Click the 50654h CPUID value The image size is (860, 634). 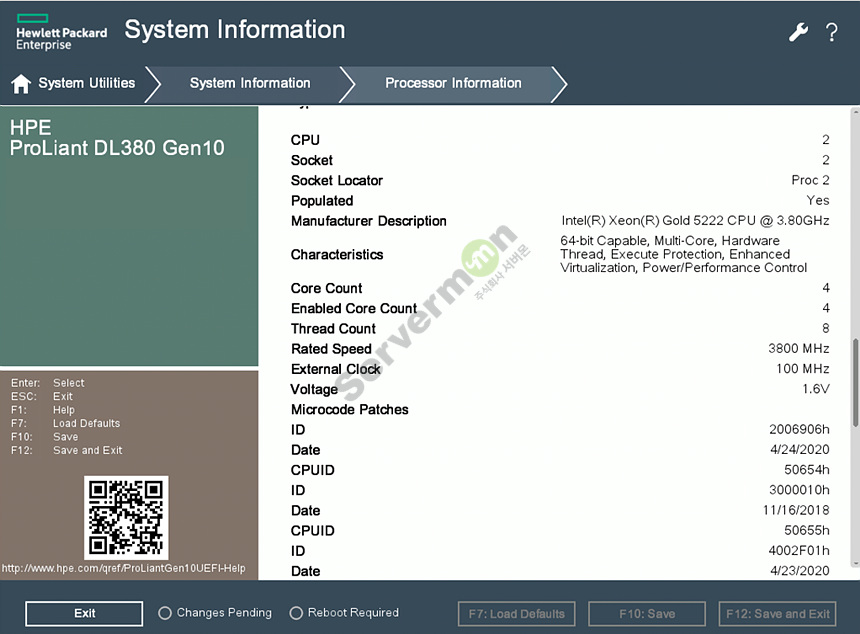coord(807,469)
